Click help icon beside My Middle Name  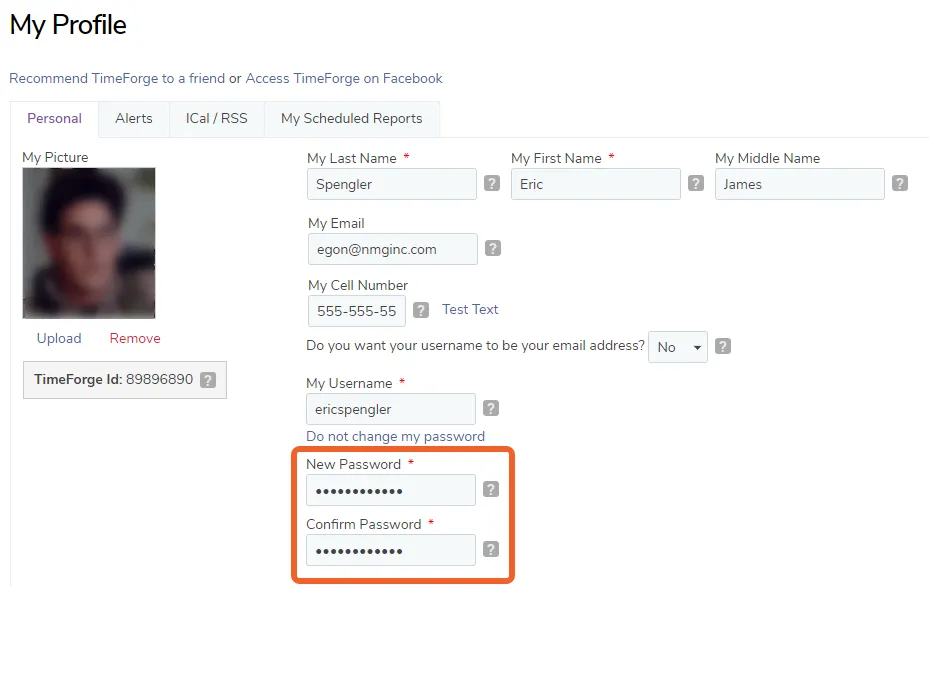[x=899, y=184]
